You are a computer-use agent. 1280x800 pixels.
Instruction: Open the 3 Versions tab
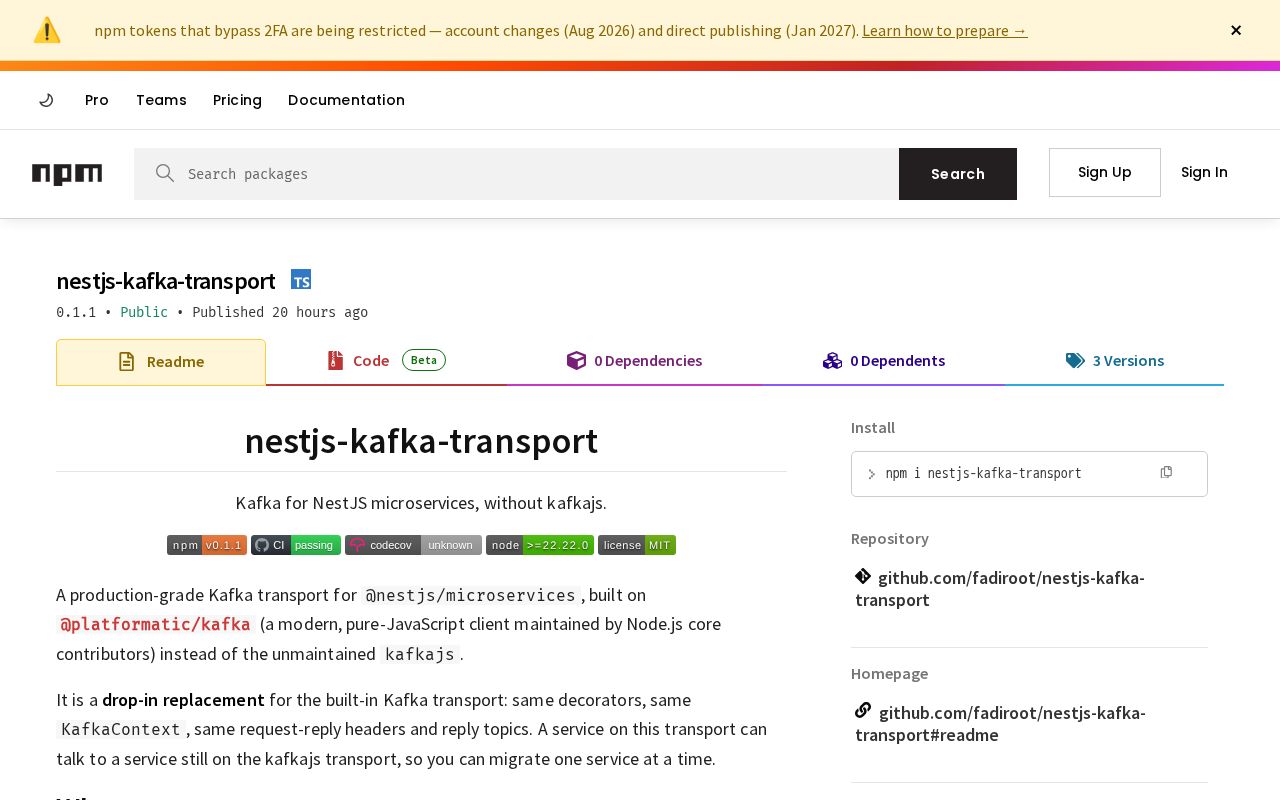tap(1114, 361)
